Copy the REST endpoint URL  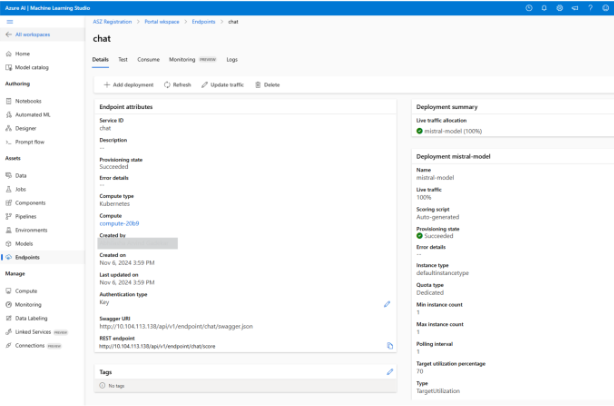[x=390, y=346]
